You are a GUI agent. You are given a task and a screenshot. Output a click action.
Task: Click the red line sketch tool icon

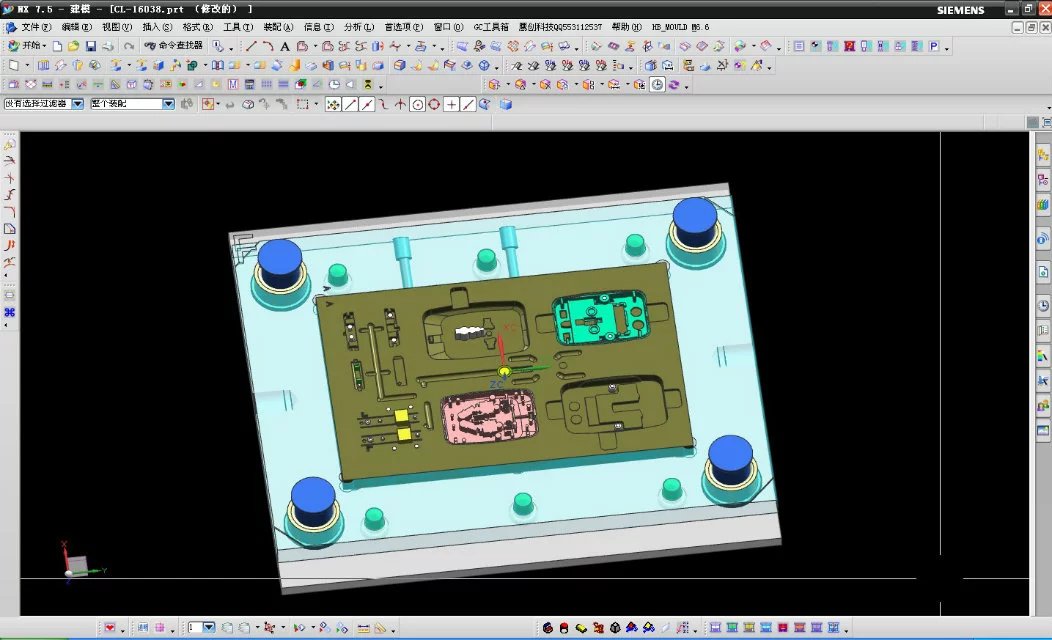coord(251,46)
